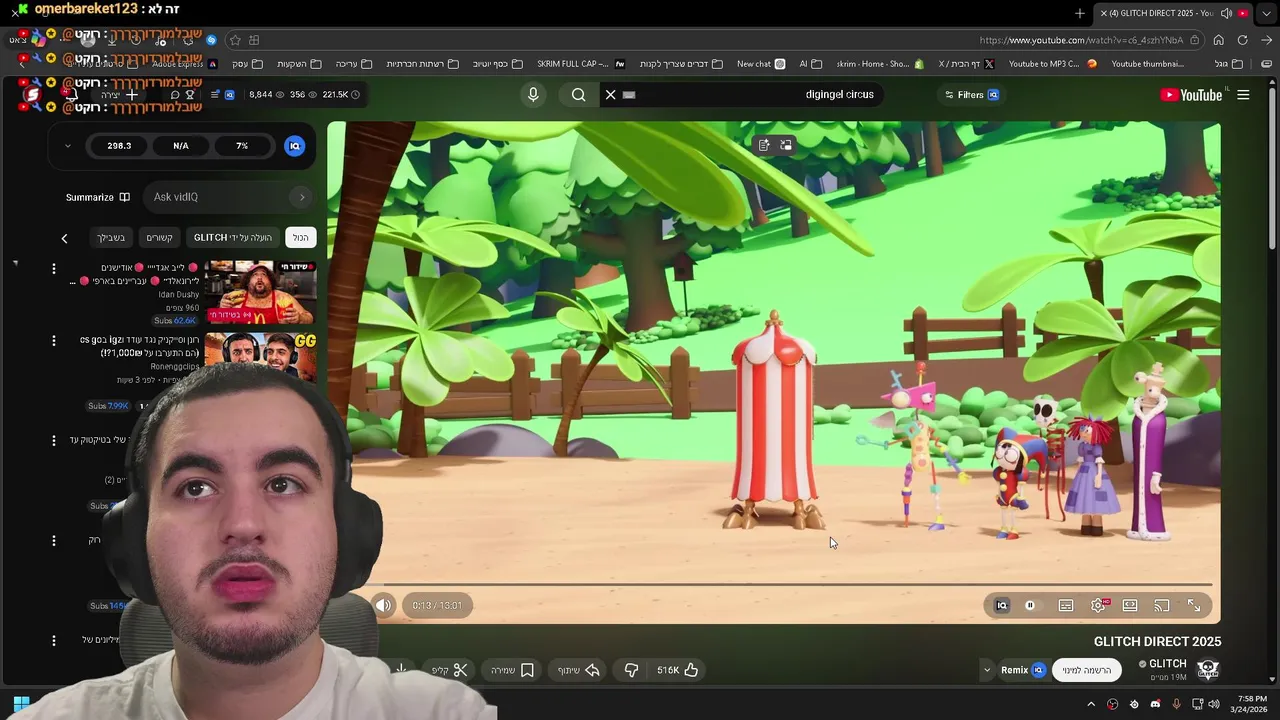Clear the search box with the X
This screenshot has height=720, width=1280.
[610, 94]
